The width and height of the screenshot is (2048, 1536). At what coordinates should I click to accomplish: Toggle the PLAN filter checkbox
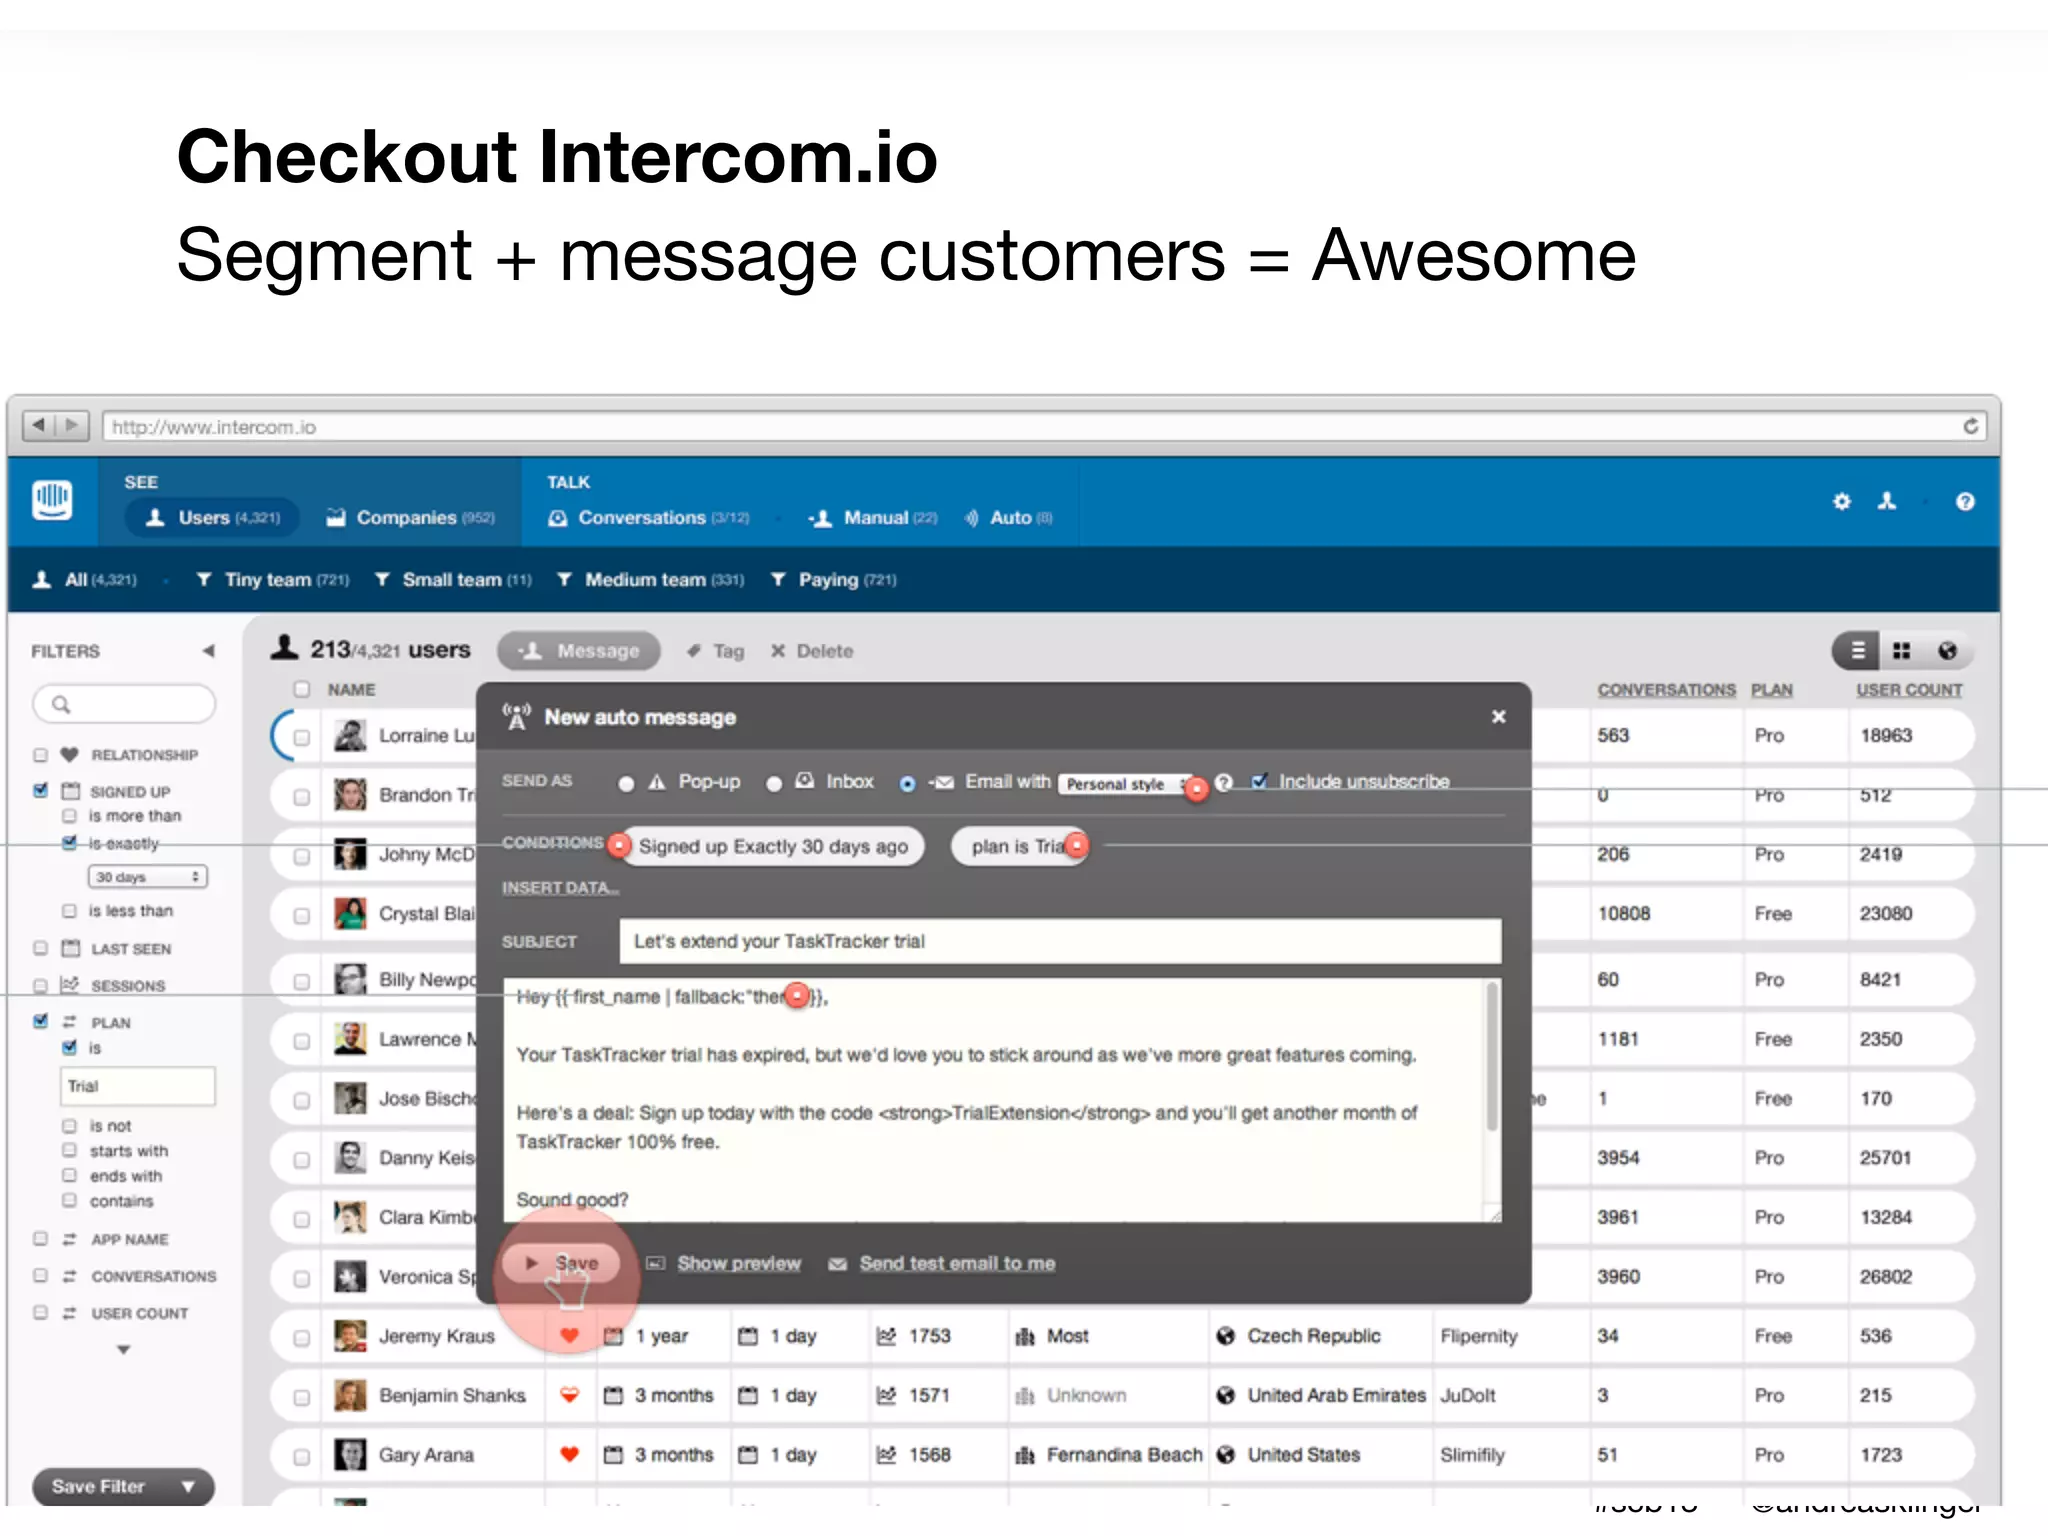tap(41, 1022)
